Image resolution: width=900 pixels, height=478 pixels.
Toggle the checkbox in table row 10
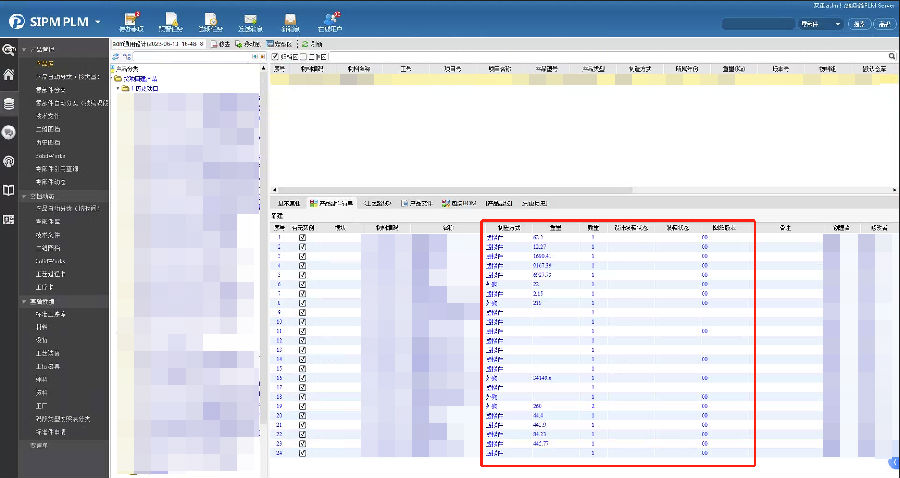pos(303,323)
